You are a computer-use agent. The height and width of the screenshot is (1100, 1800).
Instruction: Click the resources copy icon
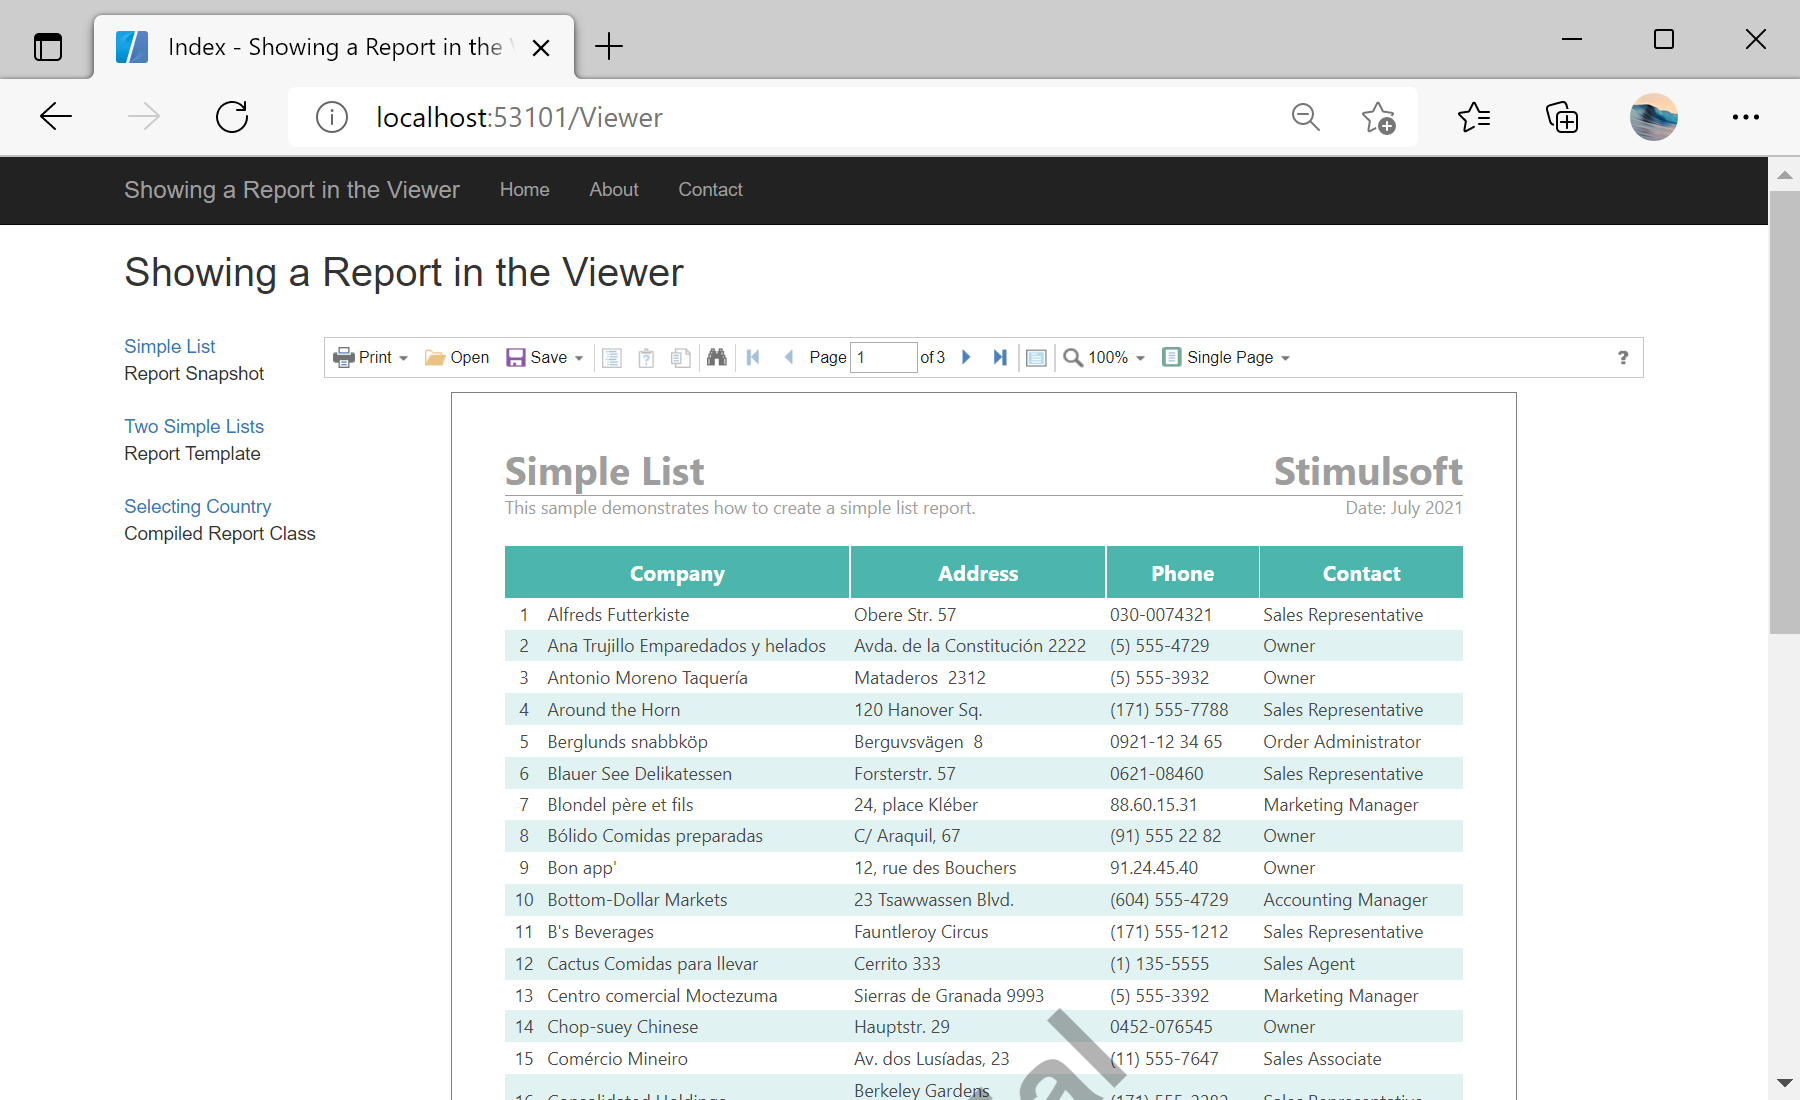point(681,357)
